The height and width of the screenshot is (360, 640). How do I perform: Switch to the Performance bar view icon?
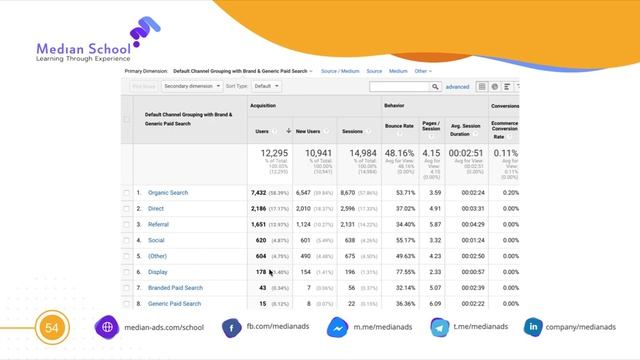[507, 87]
